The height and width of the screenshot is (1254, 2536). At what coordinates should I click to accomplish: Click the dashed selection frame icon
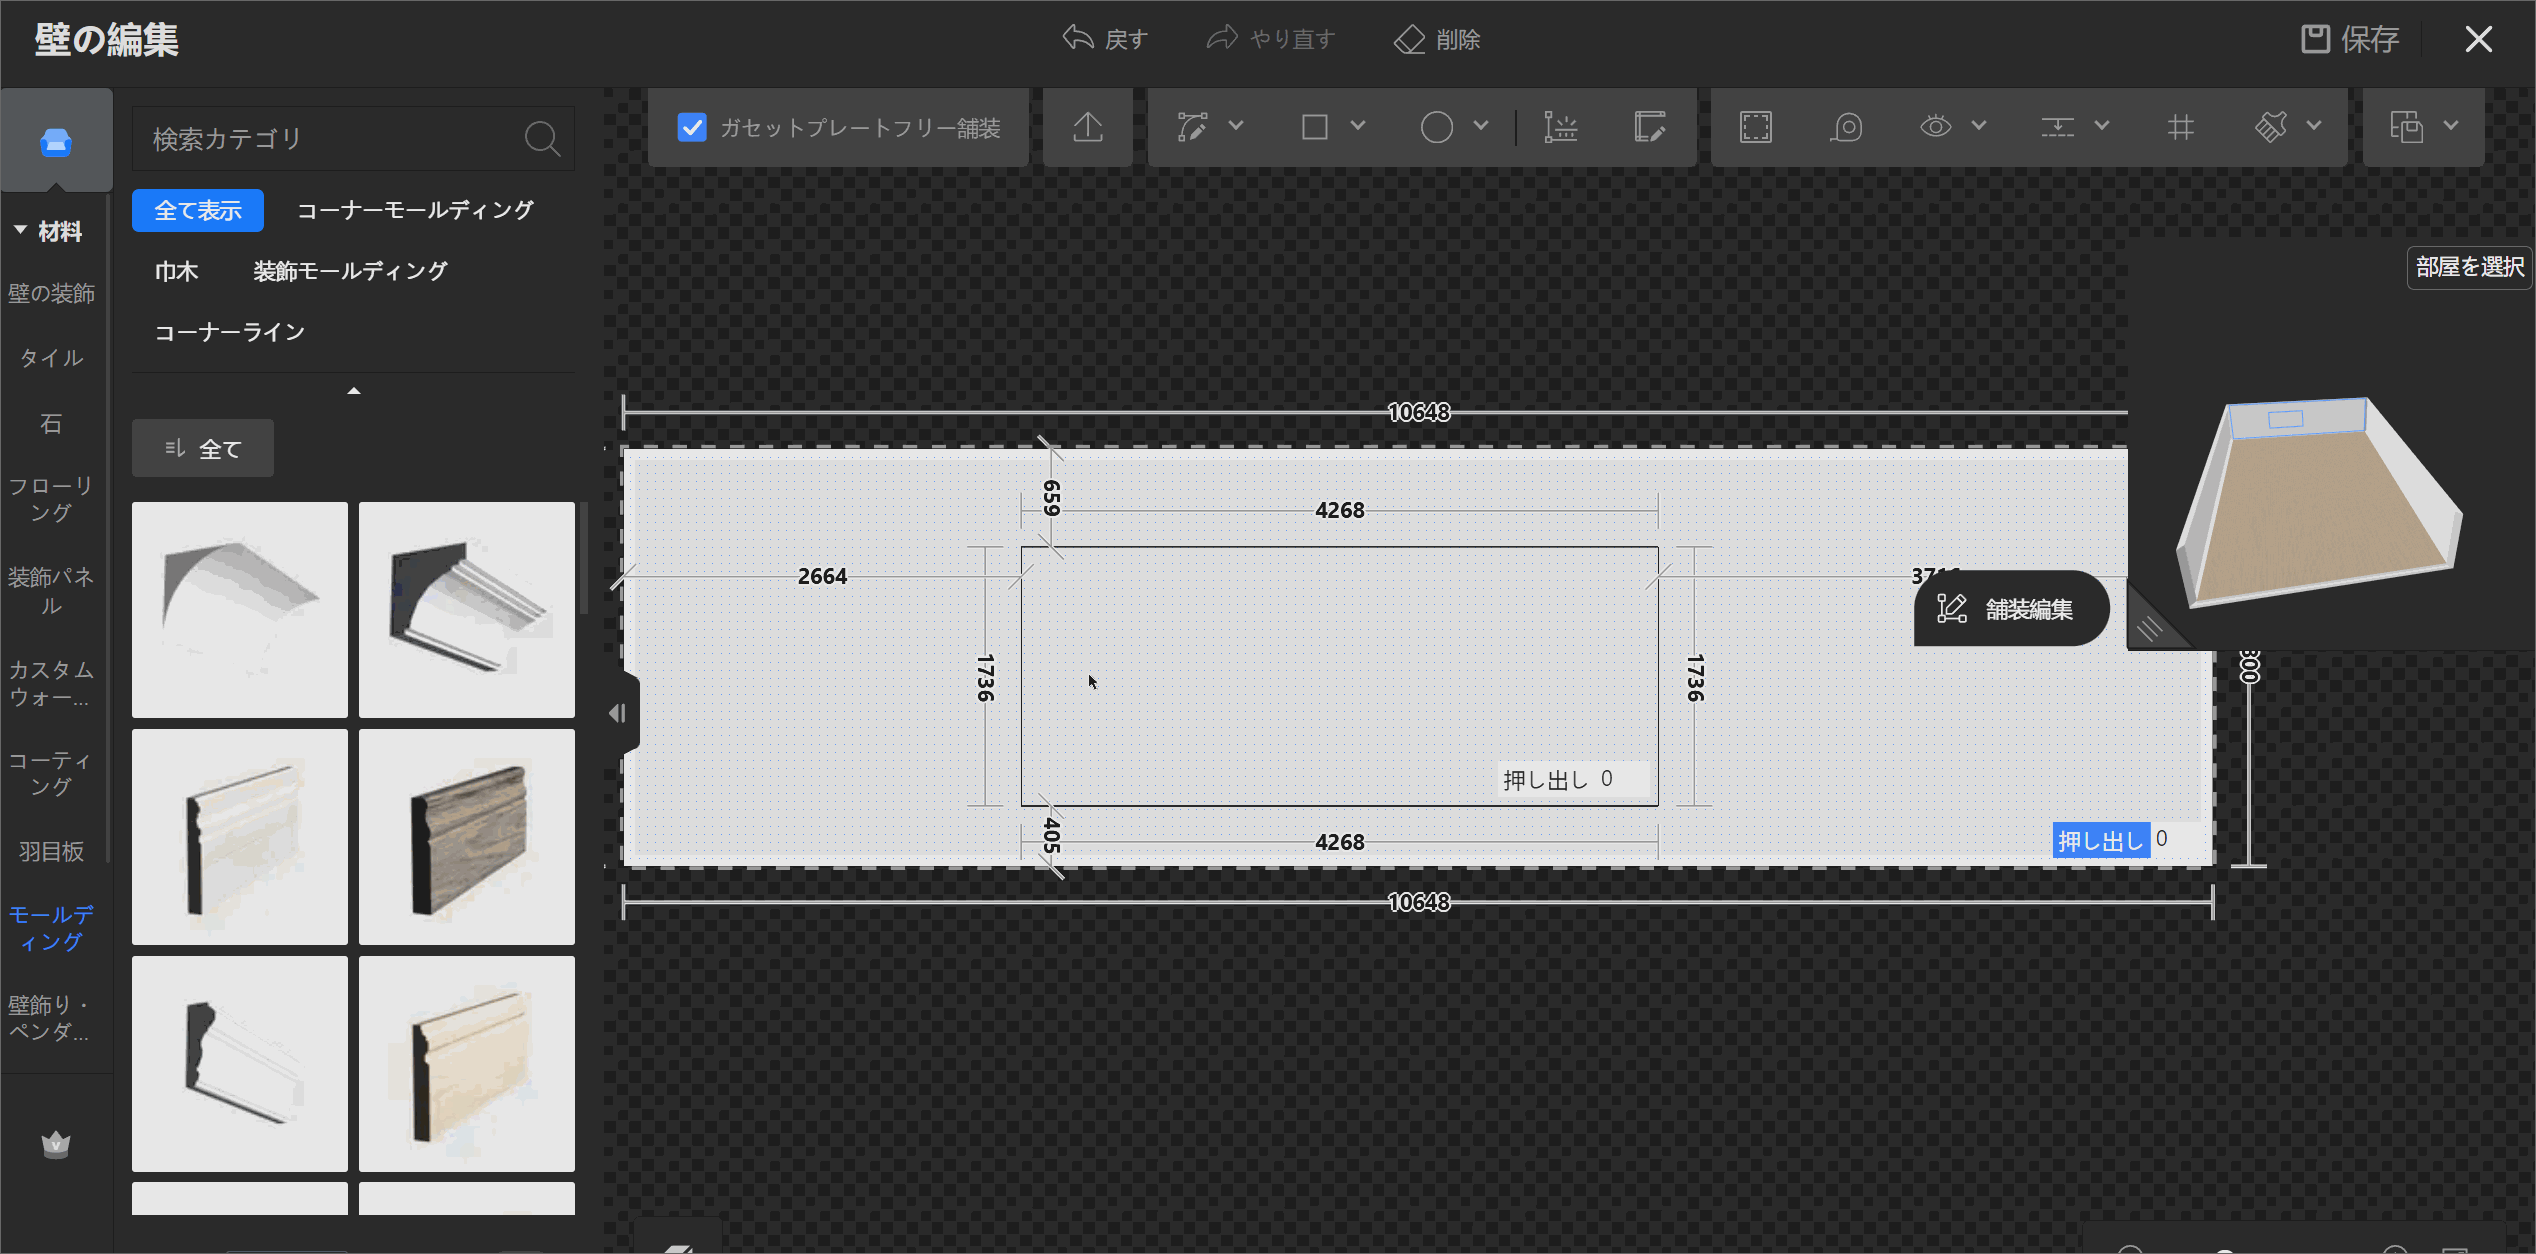coord(1756,127)
